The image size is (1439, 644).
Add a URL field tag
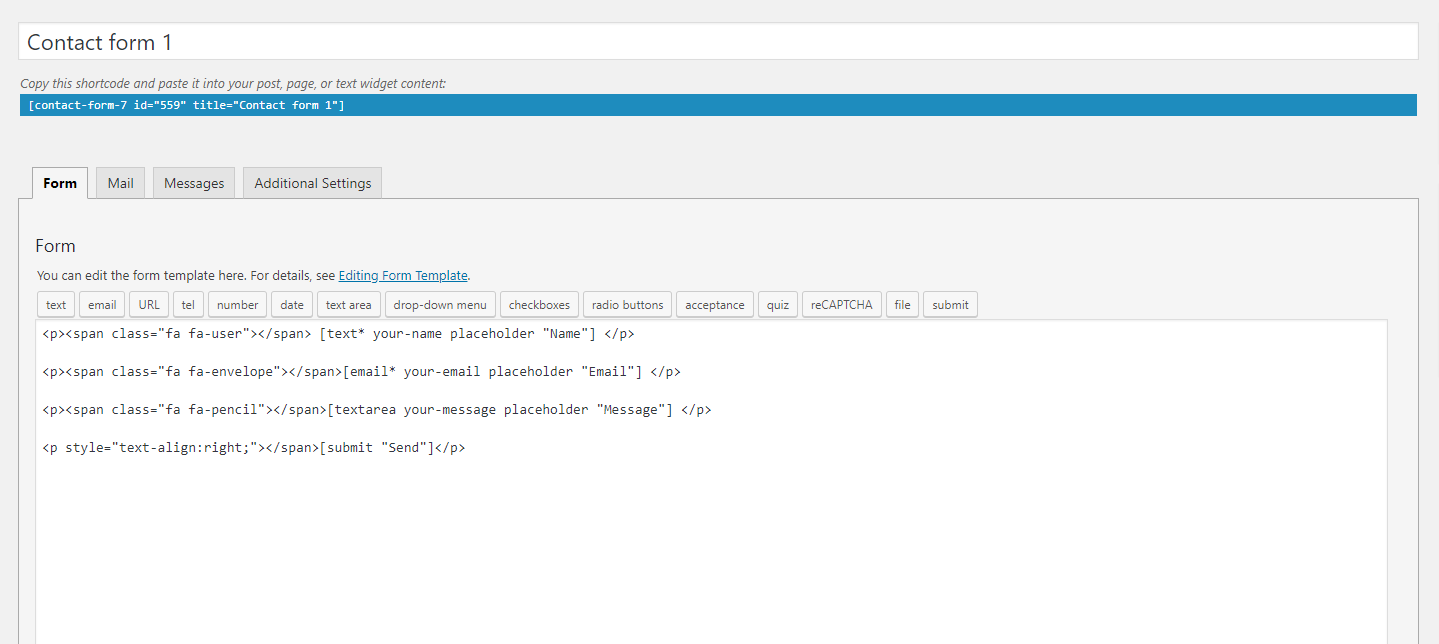[x=149, y=305]
